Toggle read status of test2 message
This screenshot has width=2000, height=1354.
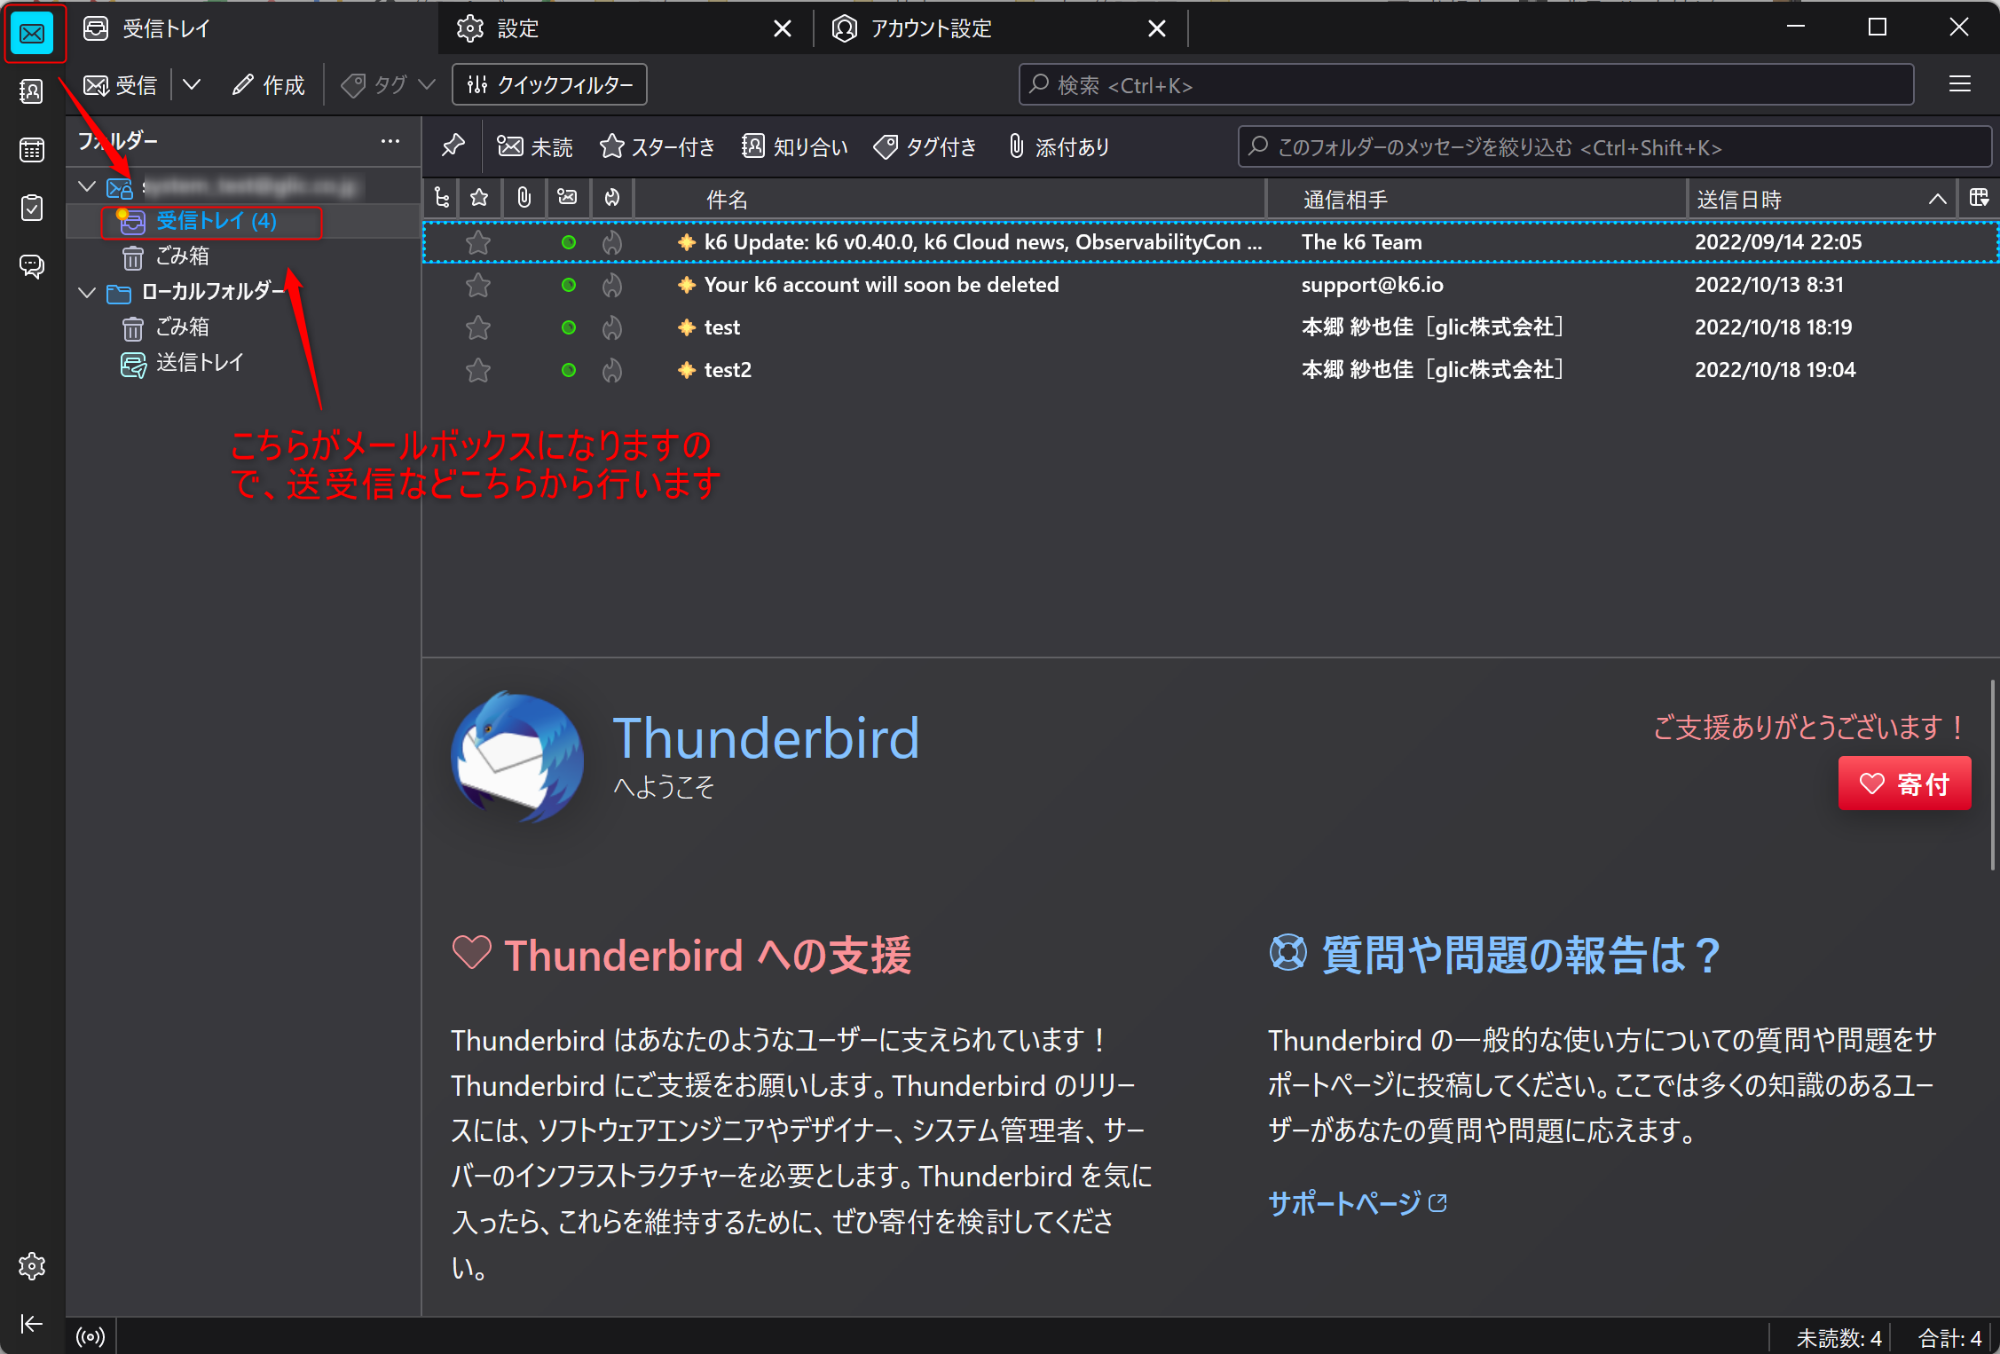pos(568,370)
